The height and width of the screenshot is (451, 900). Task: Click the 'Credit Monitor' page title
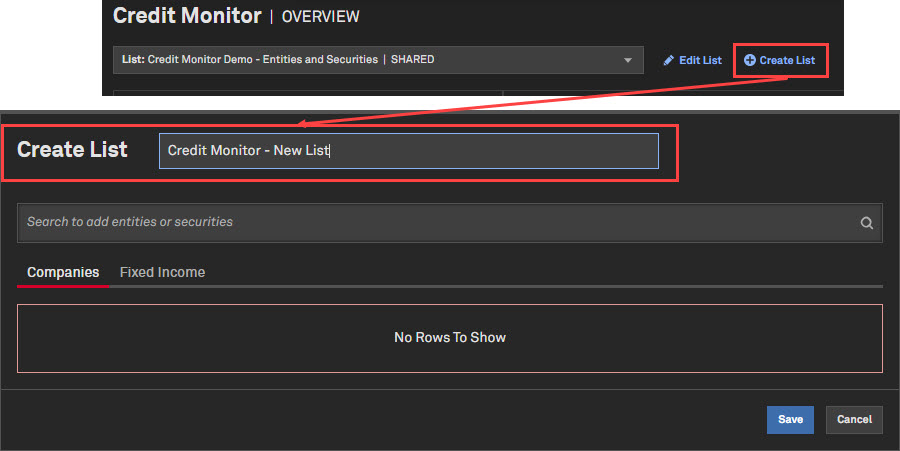pyautogui.click(x=187, y=15)
